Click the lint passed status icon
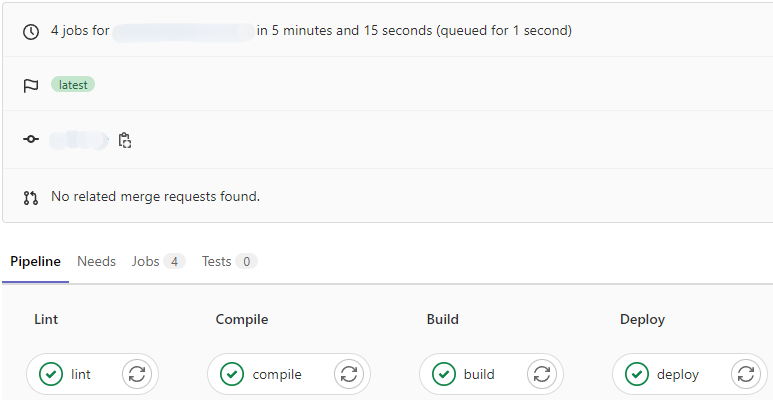The height and width of the screenshot is (400, 773). pos(51,374)
